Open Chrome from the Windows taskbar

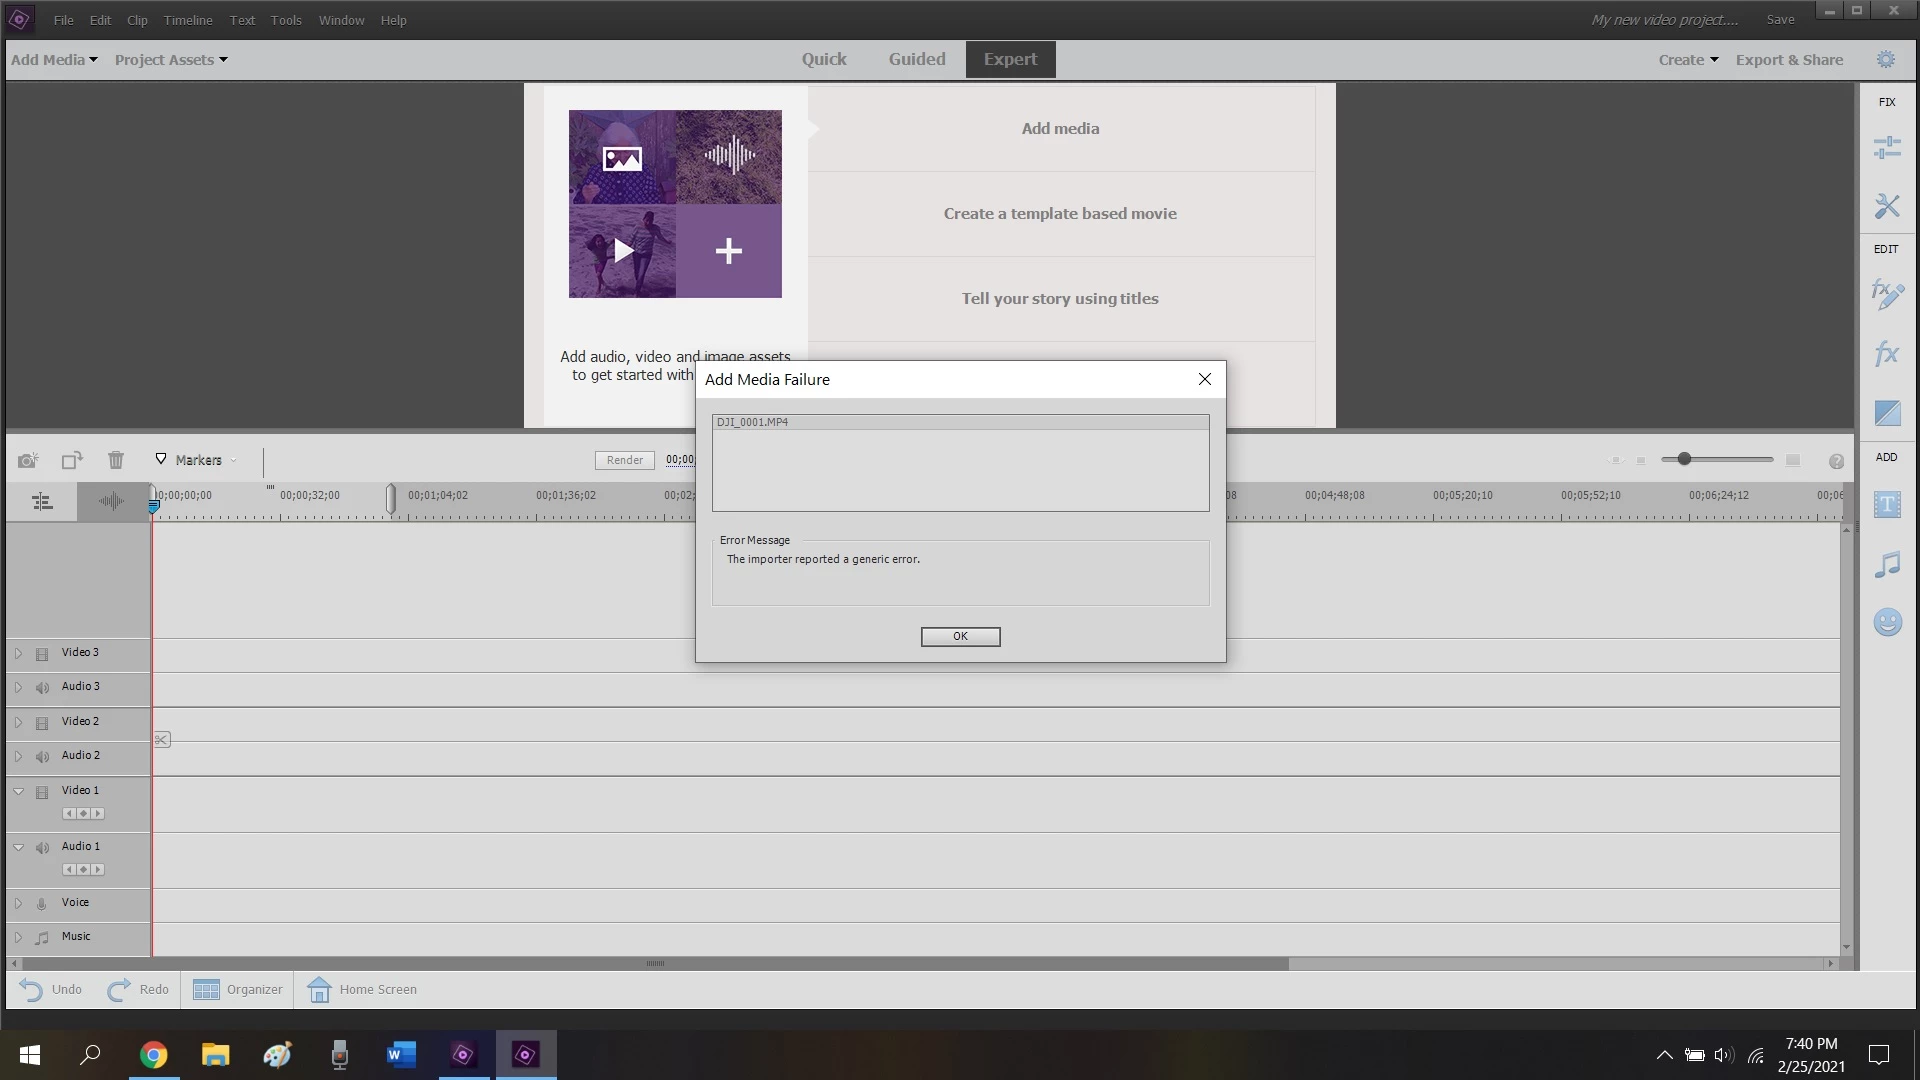coord(153,1055)
